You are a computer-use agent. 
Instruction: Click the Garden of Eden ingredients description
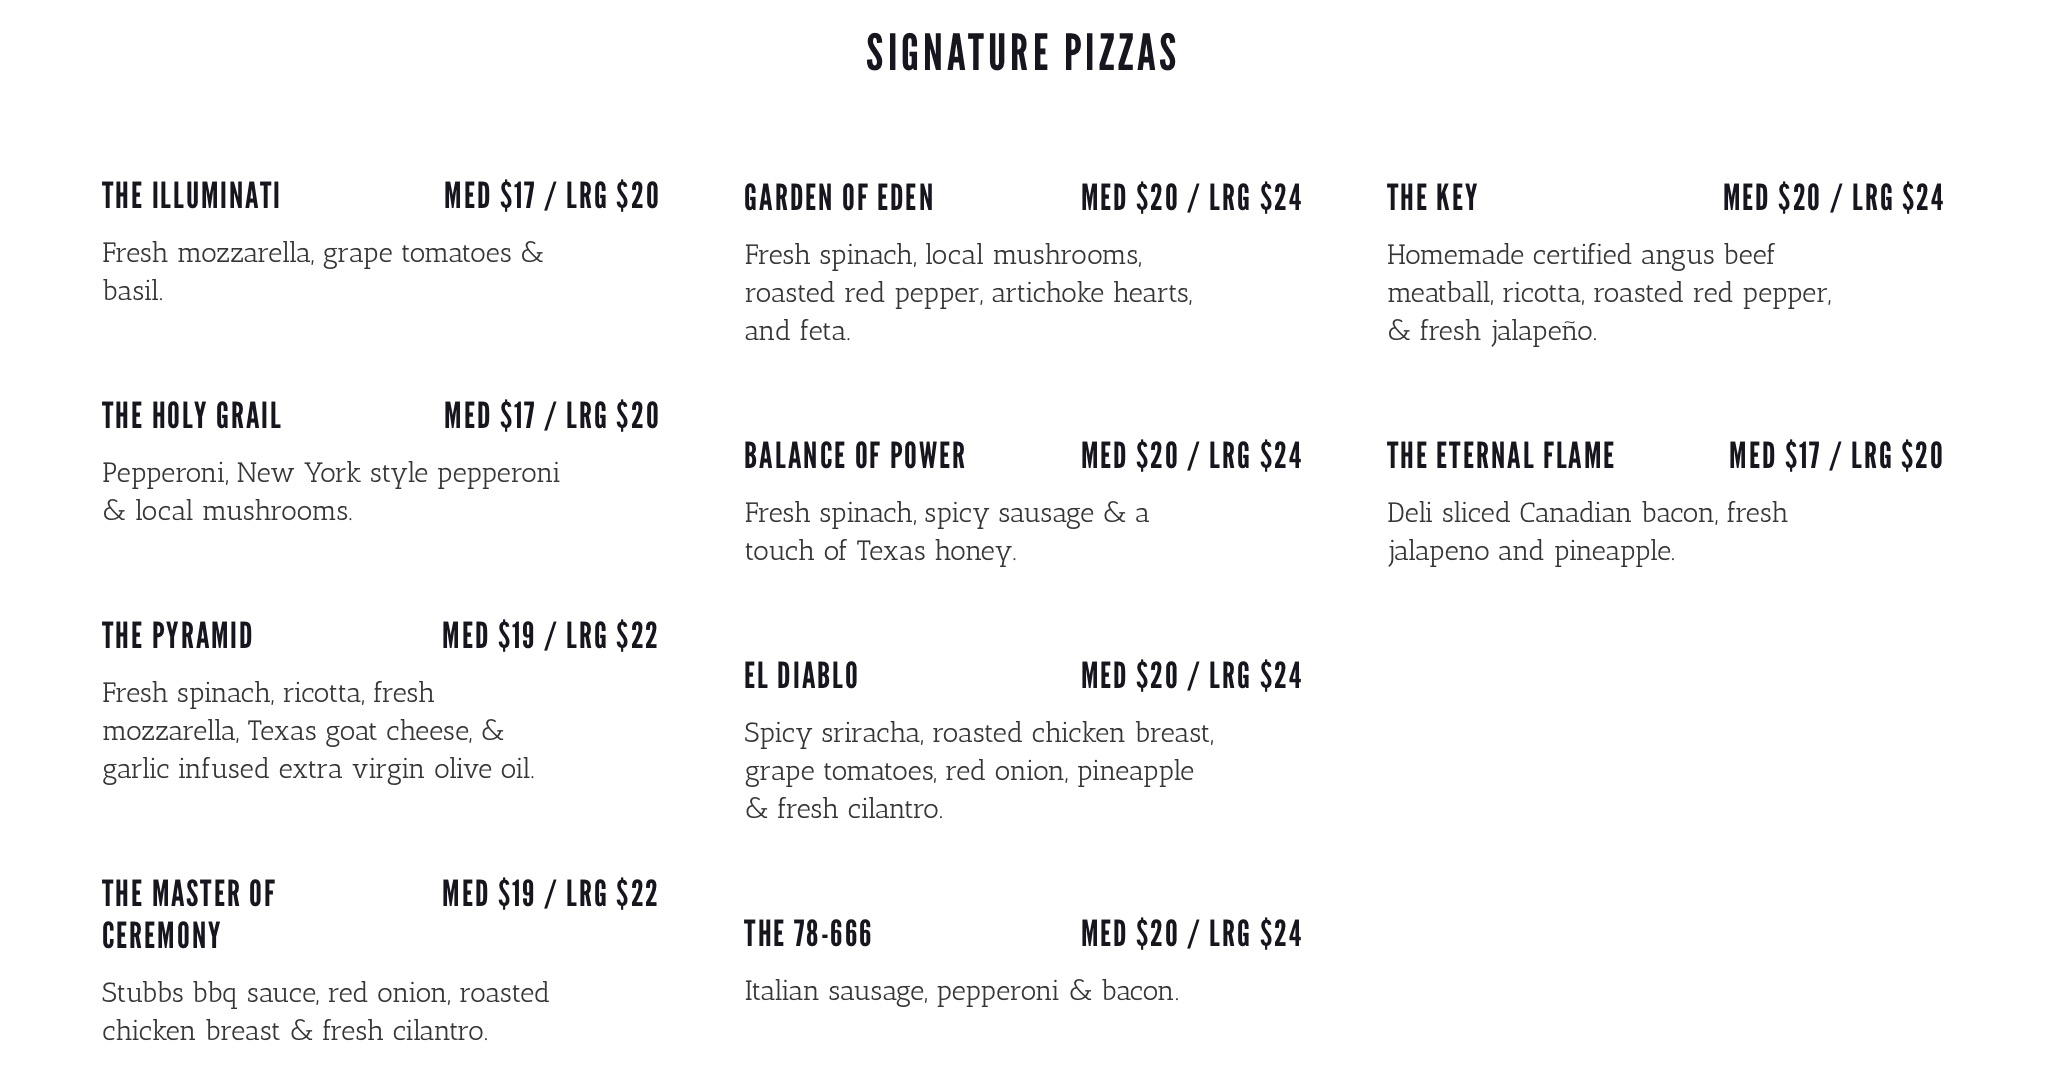968,293
